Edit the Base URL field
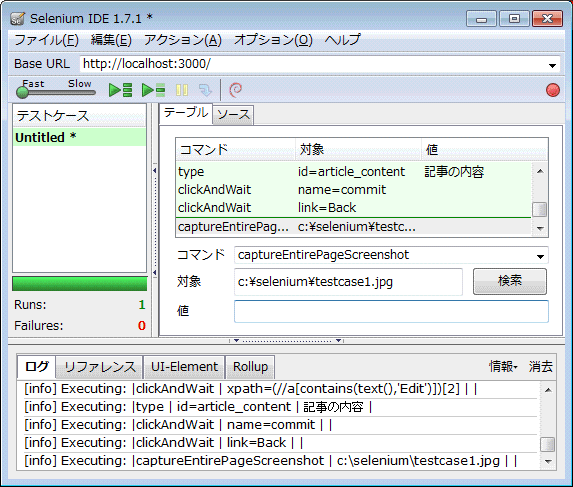Screen dimensions: 573x487 click(x=314, y=64)
